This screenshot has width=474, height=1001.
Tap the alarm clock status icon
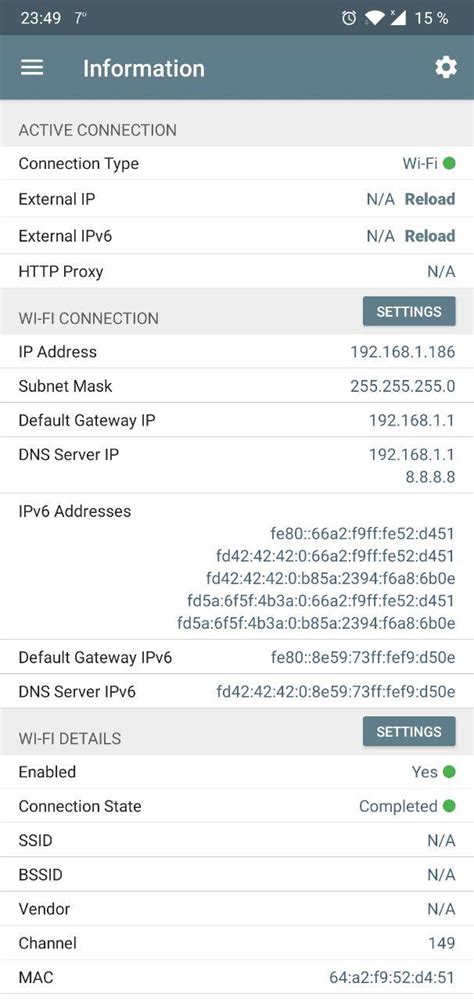pos(349,18)
